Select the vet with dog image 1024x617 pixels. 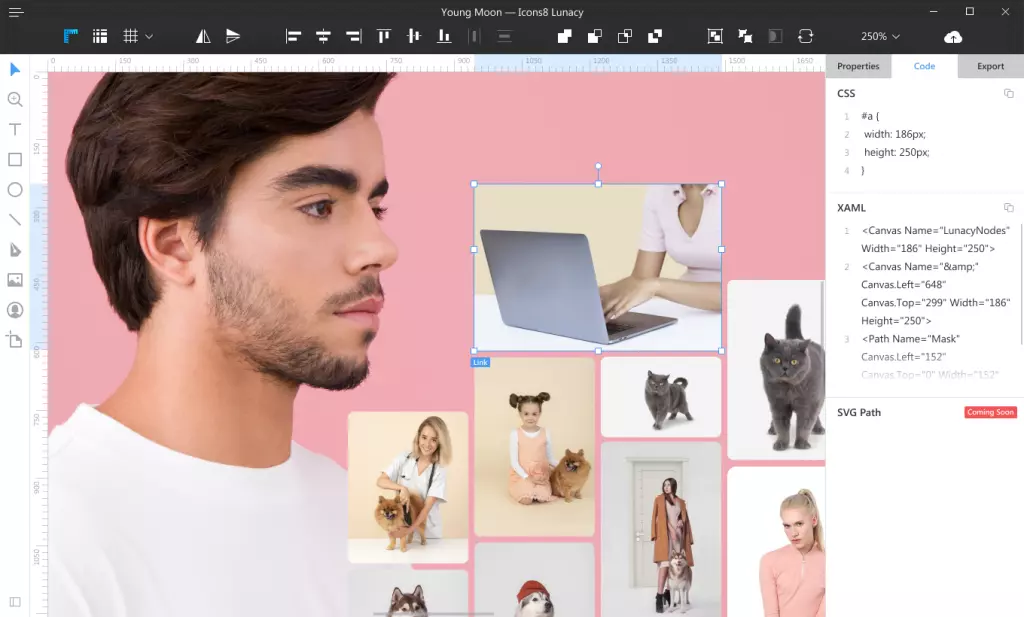point(408,487)
